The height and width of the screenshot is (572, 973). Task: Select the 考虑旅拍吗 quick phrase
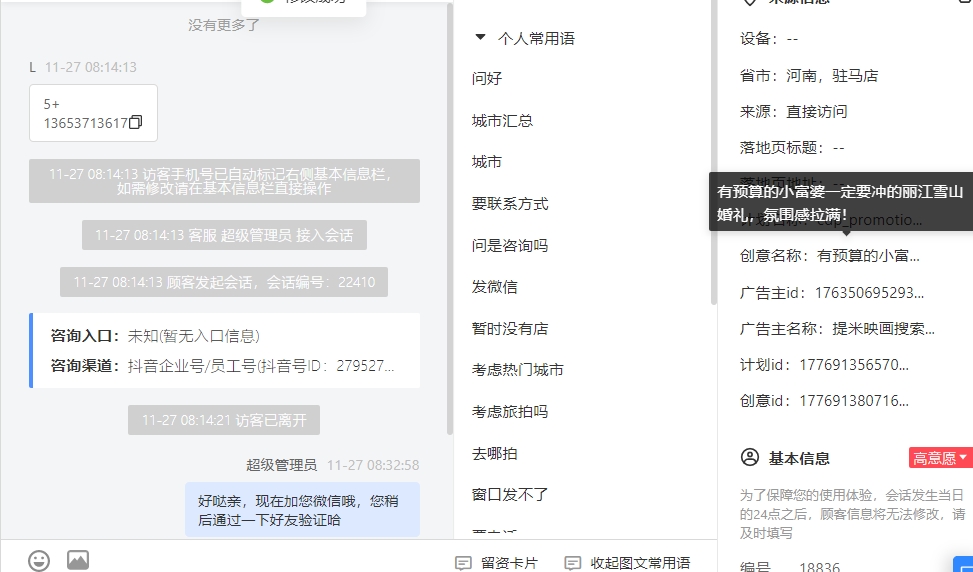click(509, 411)
